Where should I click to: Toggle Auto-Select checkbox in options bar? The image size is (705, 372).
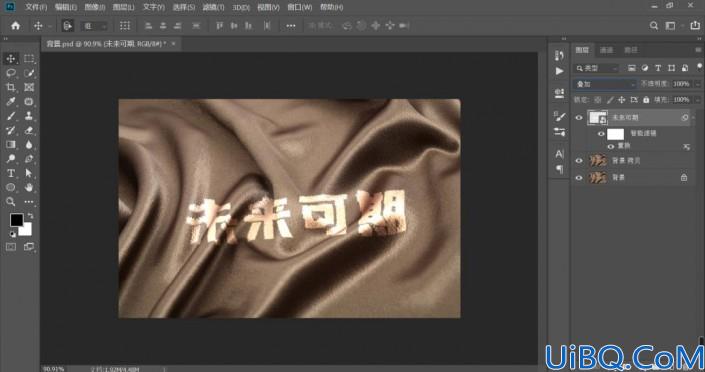click(67, 26)
